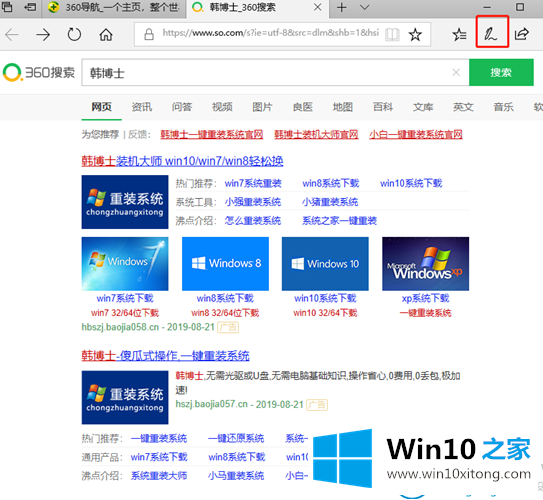543x500 pixels.
Task: Click the Forward navigation arrow
Action: coord(43,35)
